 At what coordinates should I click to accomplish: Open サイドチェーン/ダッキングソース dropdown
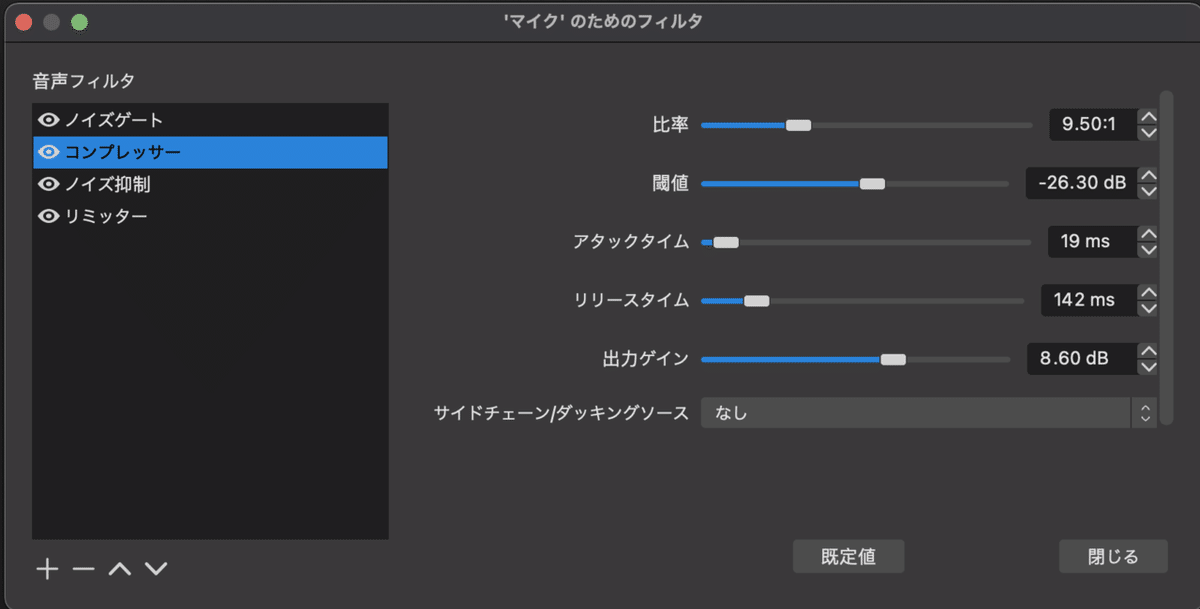click(x=928, y=412)
